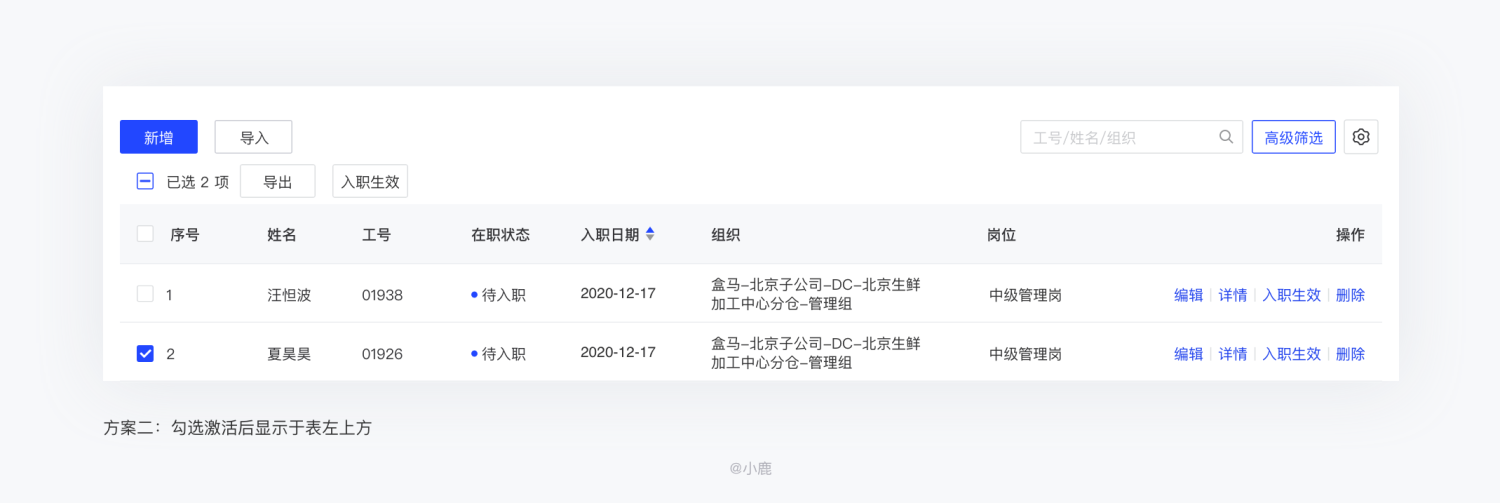This screenshot has height=503, width=1500.
Task: Delete row 2 via 删除 link
Action: 1350,354
